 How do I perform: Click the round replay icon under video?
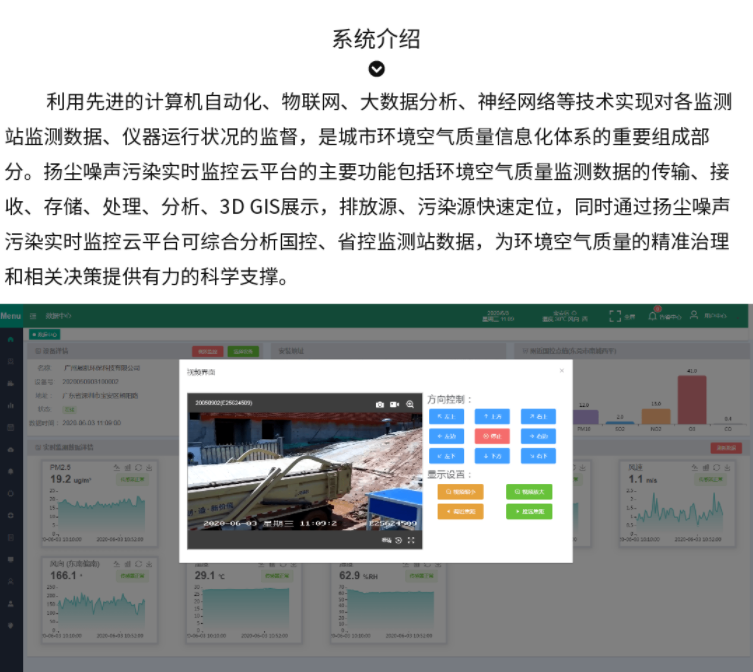point(399,541)
